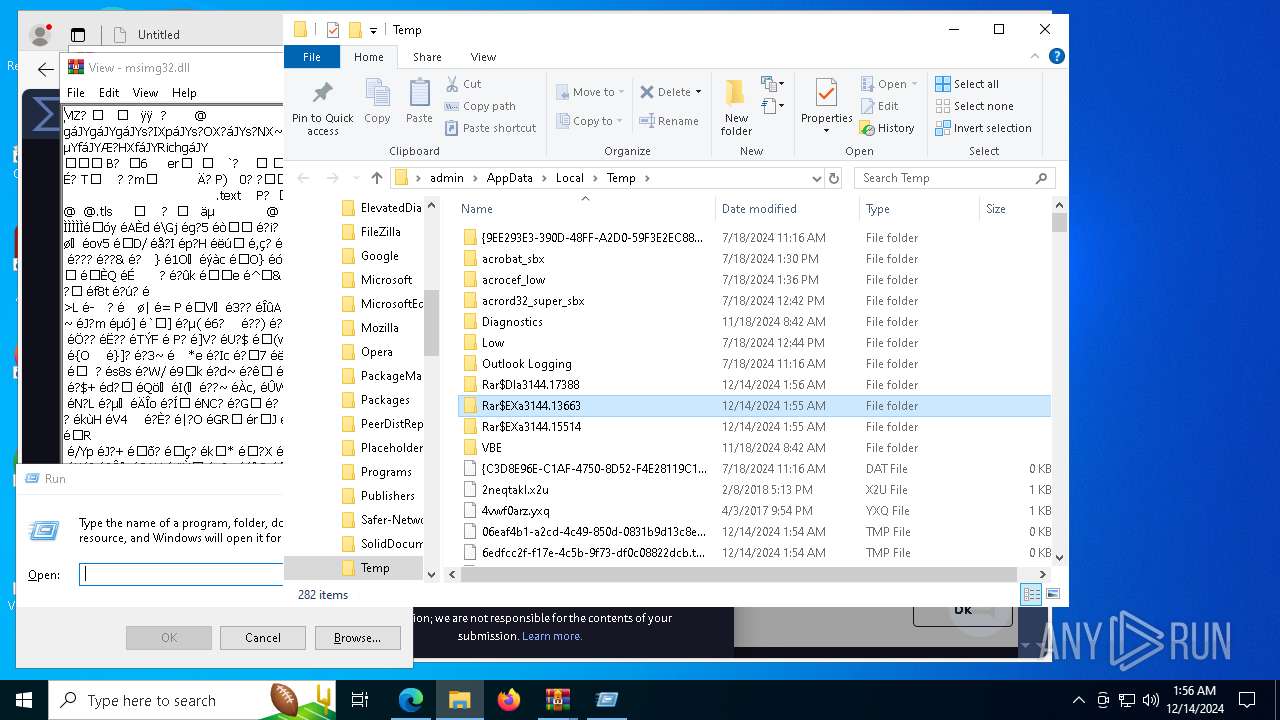Screen dimensions: 1280x720
Task: Click Copy path in the ribbon
Action: pos(480,106)
